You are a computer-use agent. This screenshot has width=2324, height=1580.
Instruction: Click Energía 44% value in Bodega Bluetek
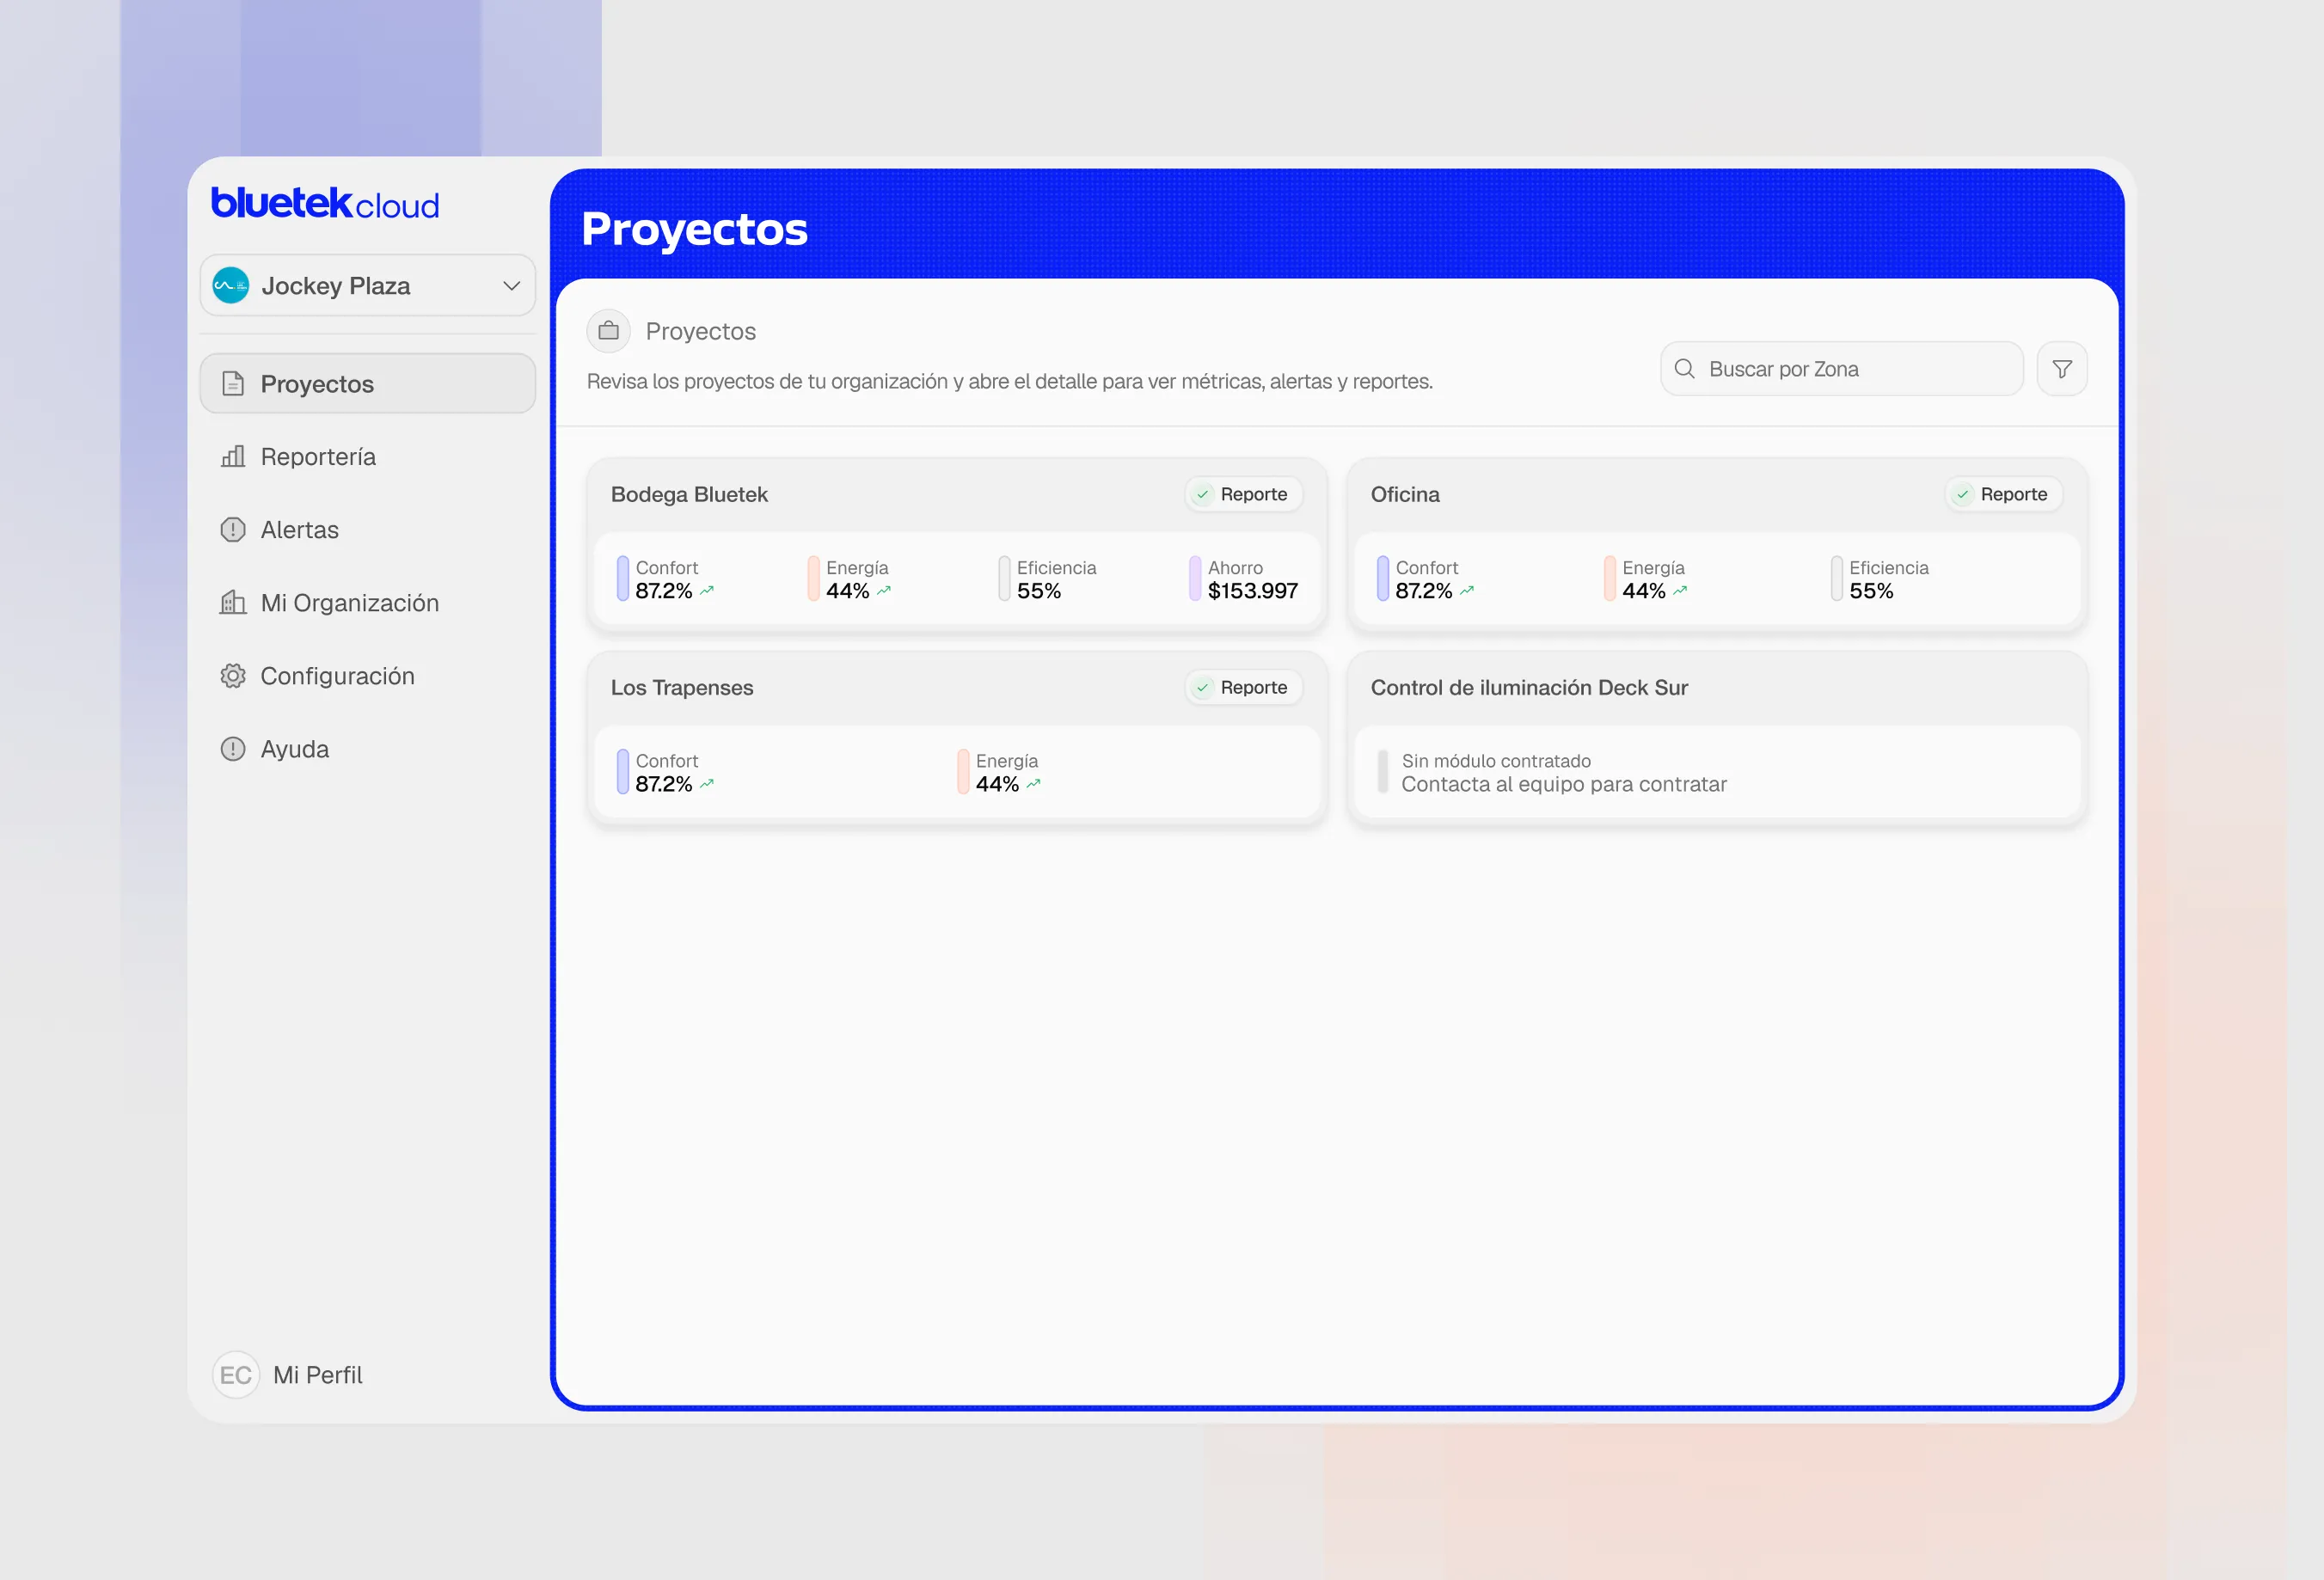848,591
